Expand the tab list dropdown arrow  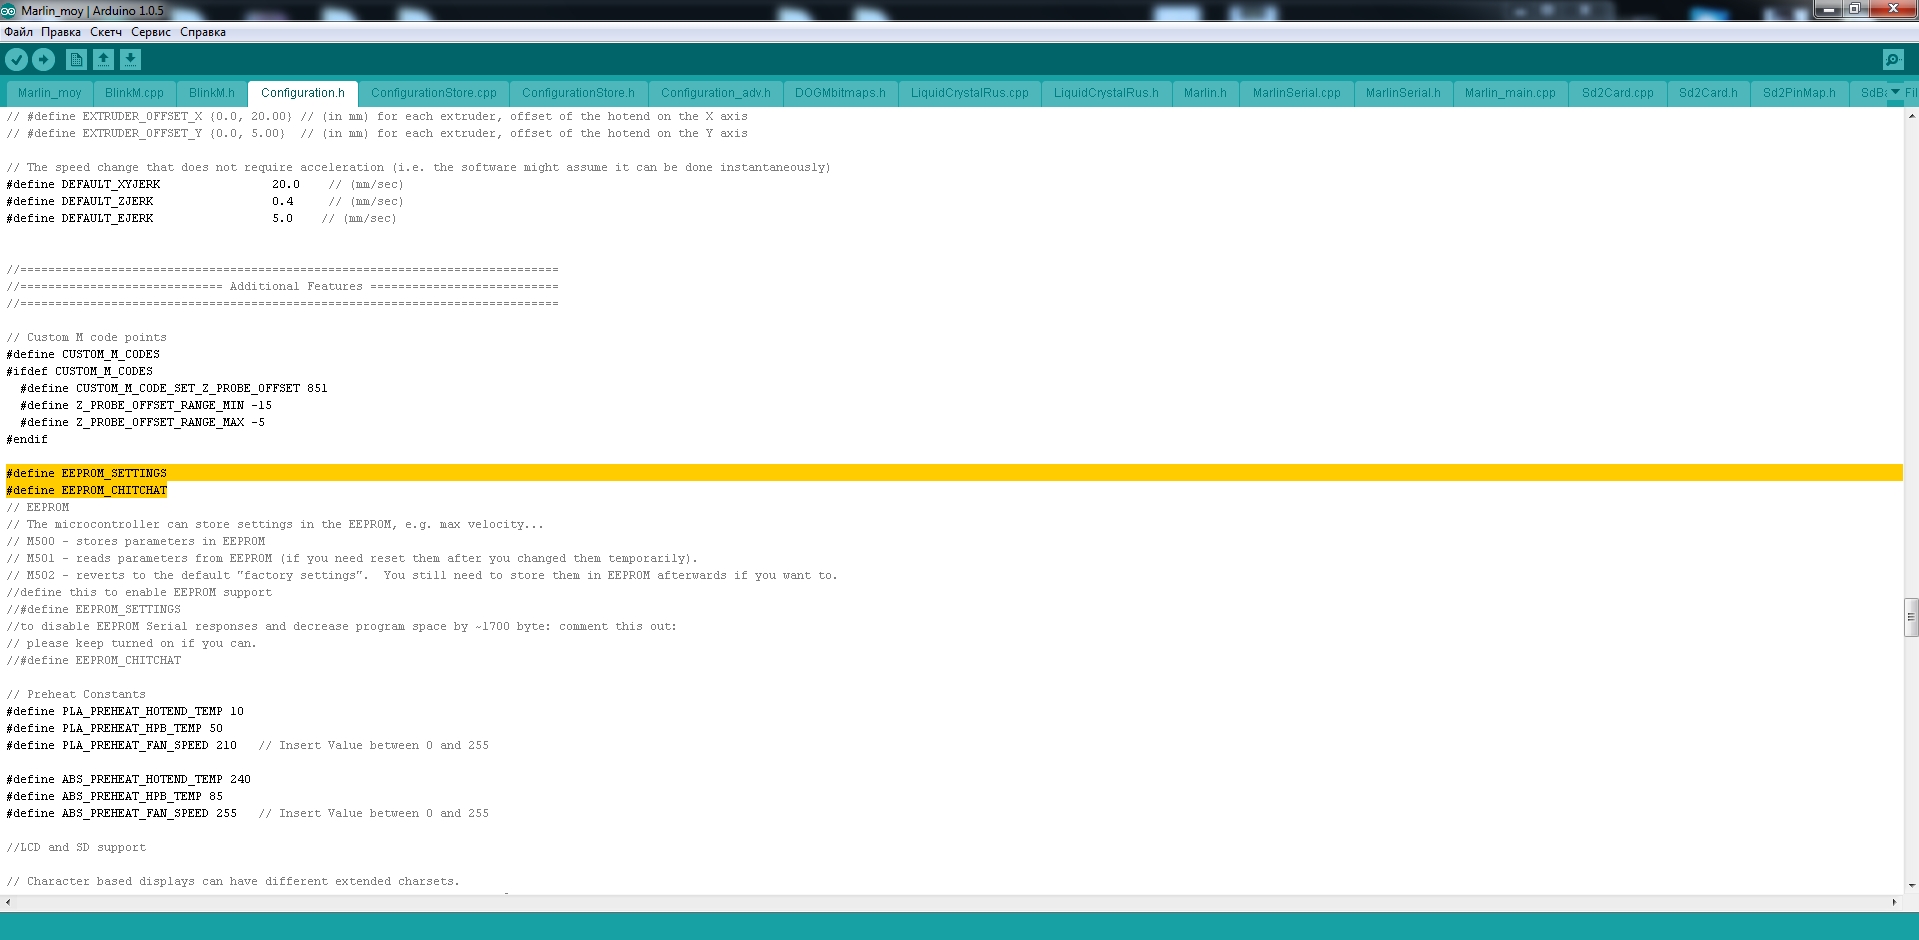[x=1895, y=92]
